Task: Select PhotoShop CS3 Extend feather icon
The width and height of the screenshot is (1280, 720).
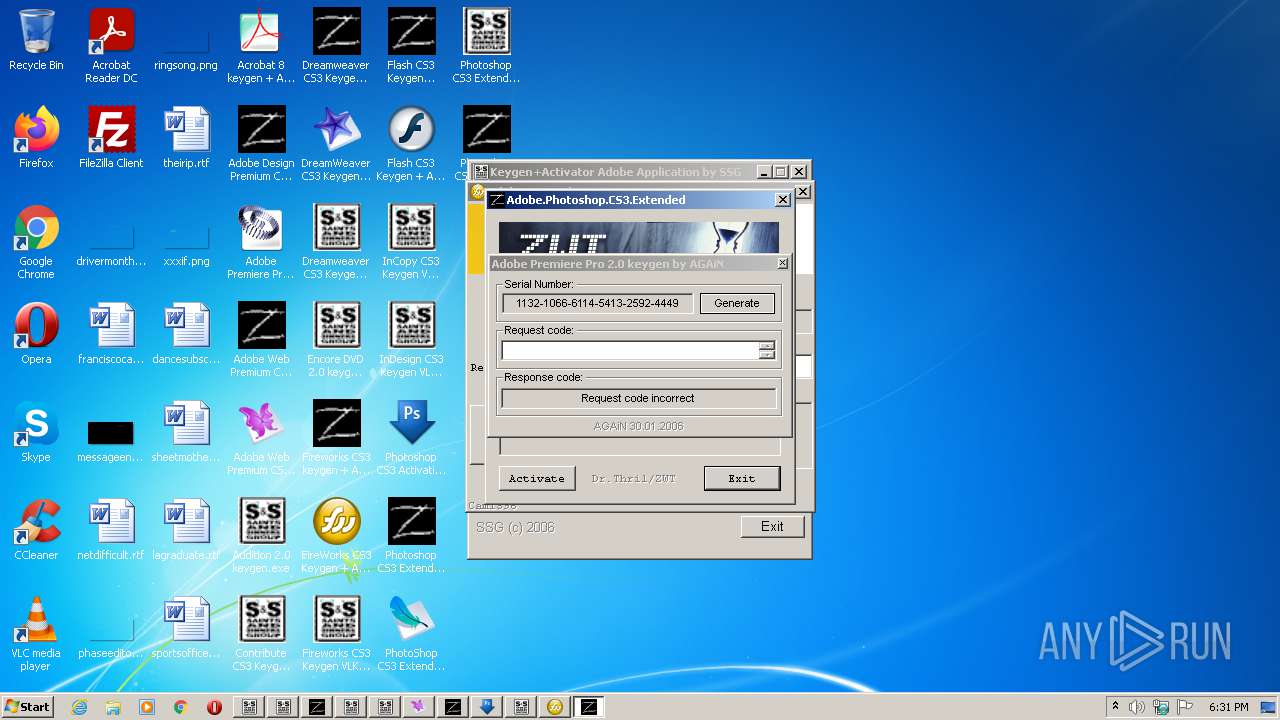Action: [x=411, y=634]
